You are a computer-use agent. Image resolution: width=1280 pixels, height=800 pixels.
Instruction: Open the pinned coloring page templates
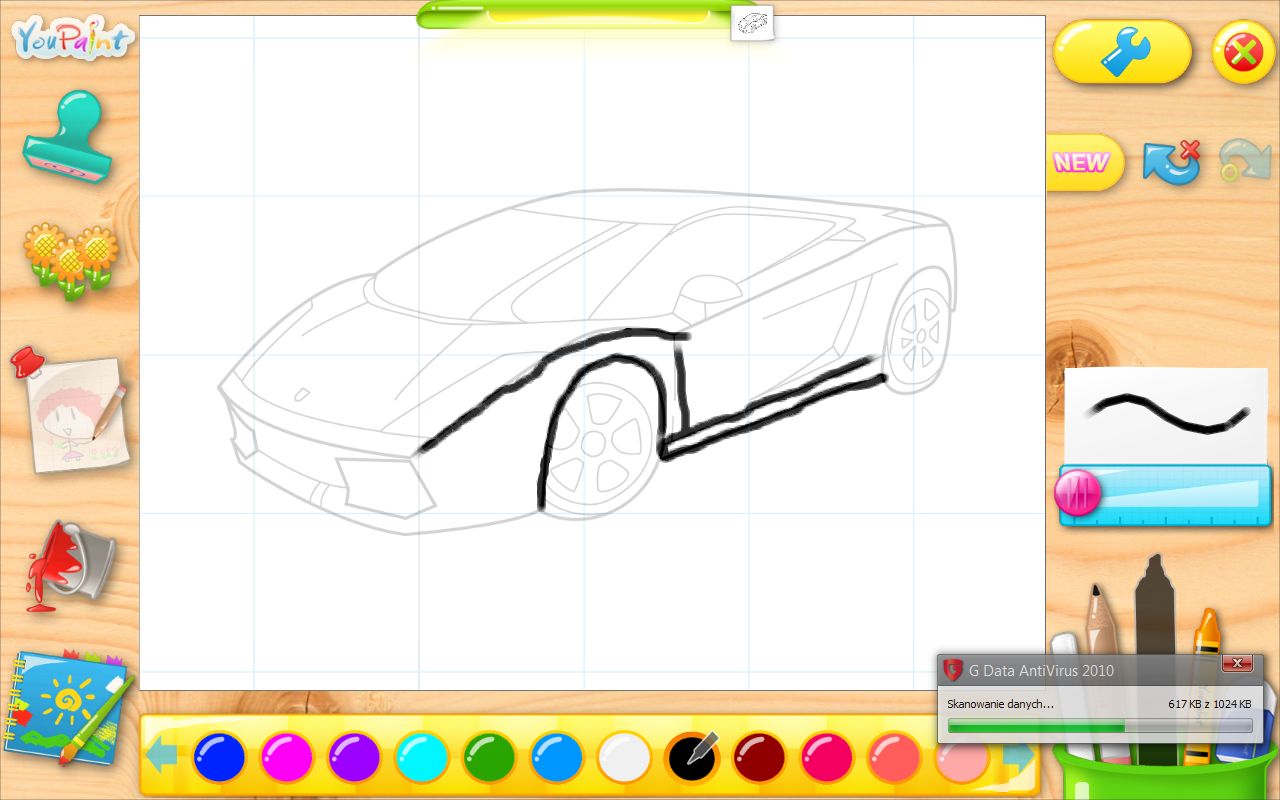tap(70, 412)
